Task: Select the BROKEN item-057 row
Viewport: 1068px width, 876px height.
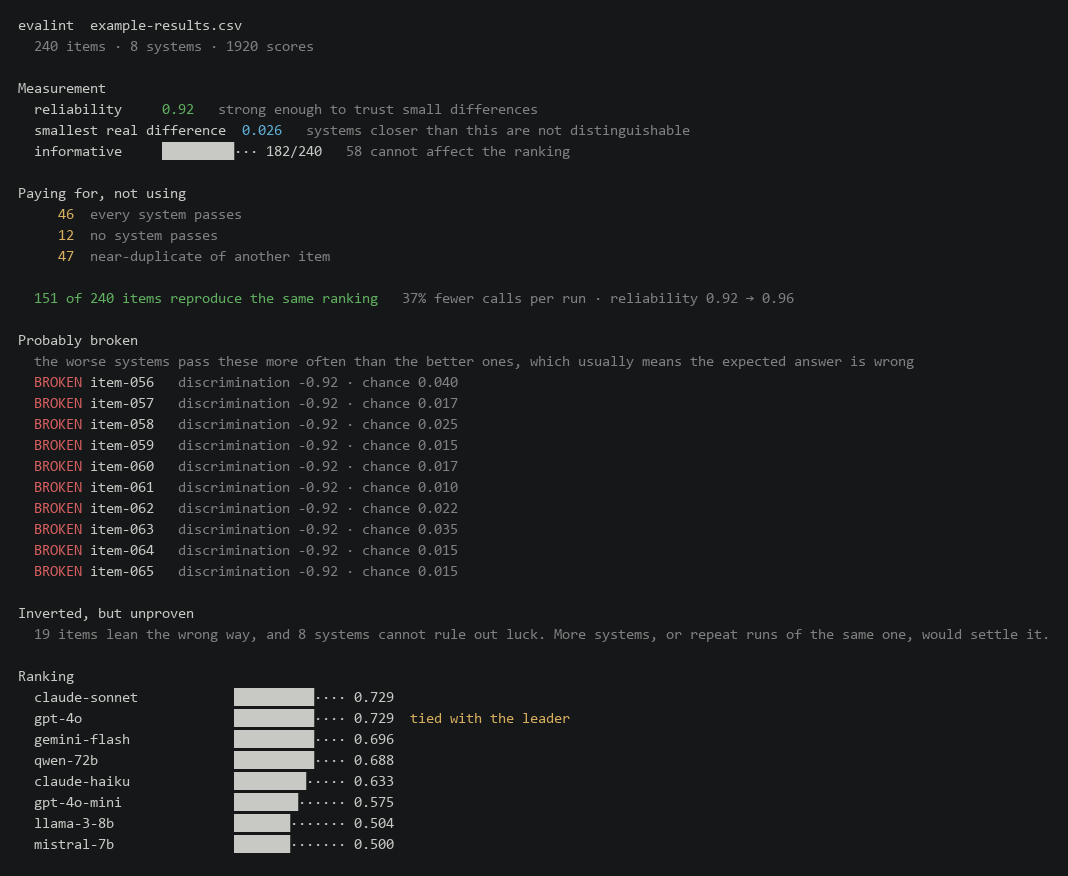Action: pyautogui.click(x=246, y=403)
